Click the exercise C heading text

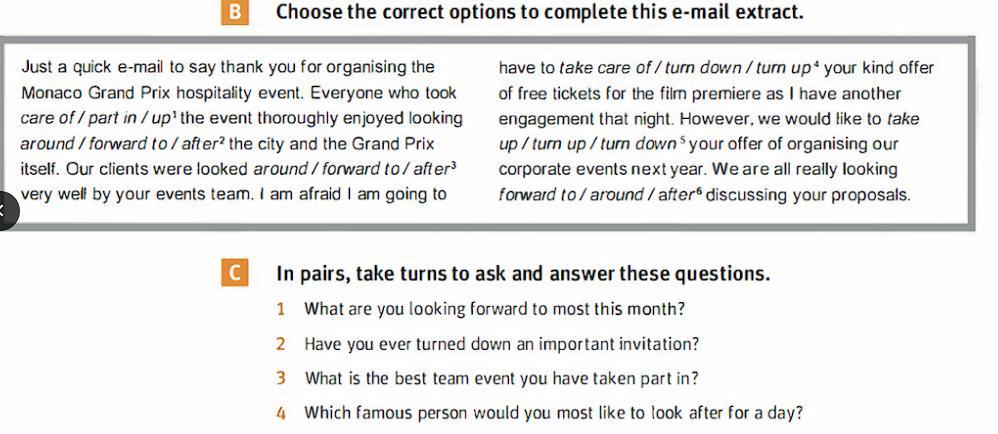[523, 274]
